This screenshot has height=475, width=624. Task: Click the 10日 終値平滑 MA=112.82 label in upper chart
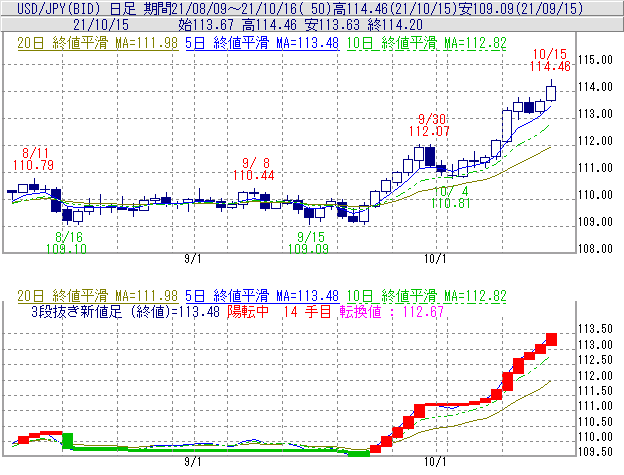point(427,43)
